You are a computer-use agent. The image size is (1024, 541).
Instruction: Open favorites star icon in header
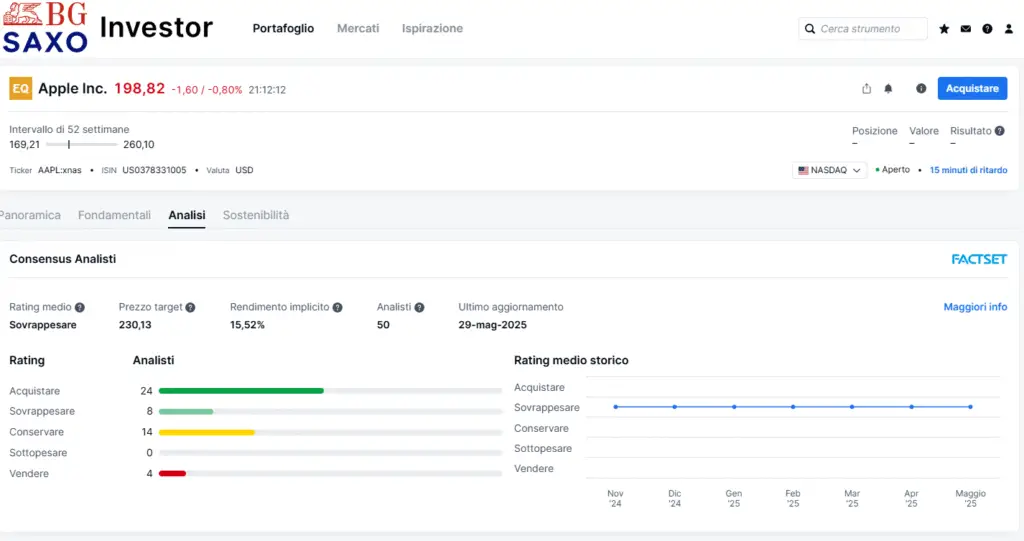944,29
